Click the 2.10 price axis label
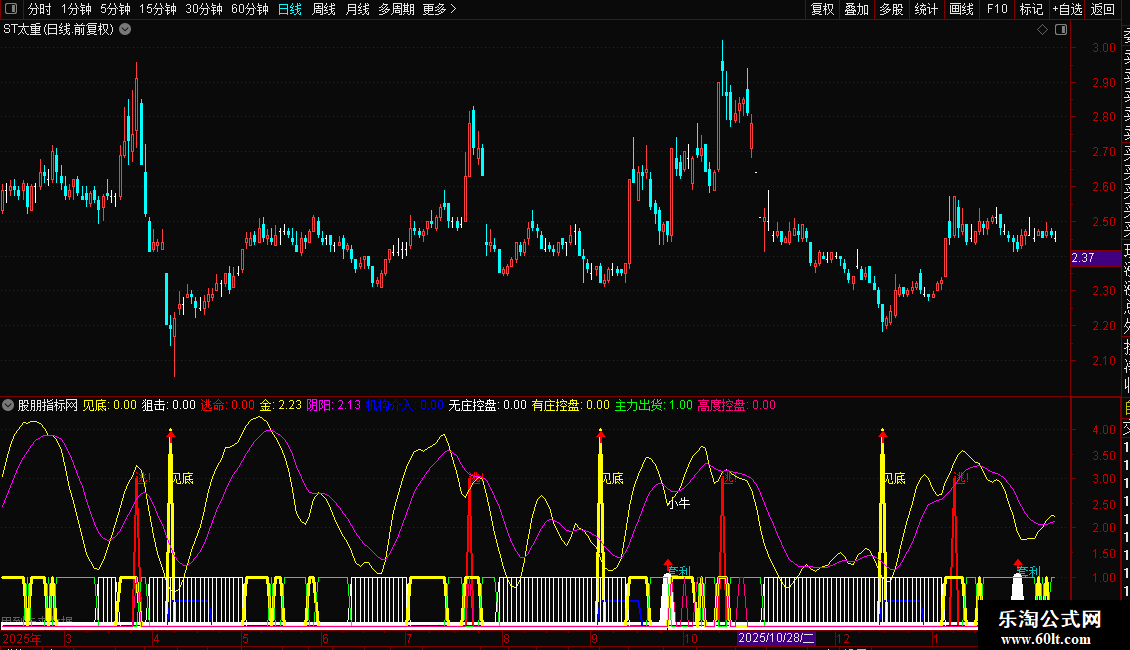1130x650 pixels. point(1104,360)
